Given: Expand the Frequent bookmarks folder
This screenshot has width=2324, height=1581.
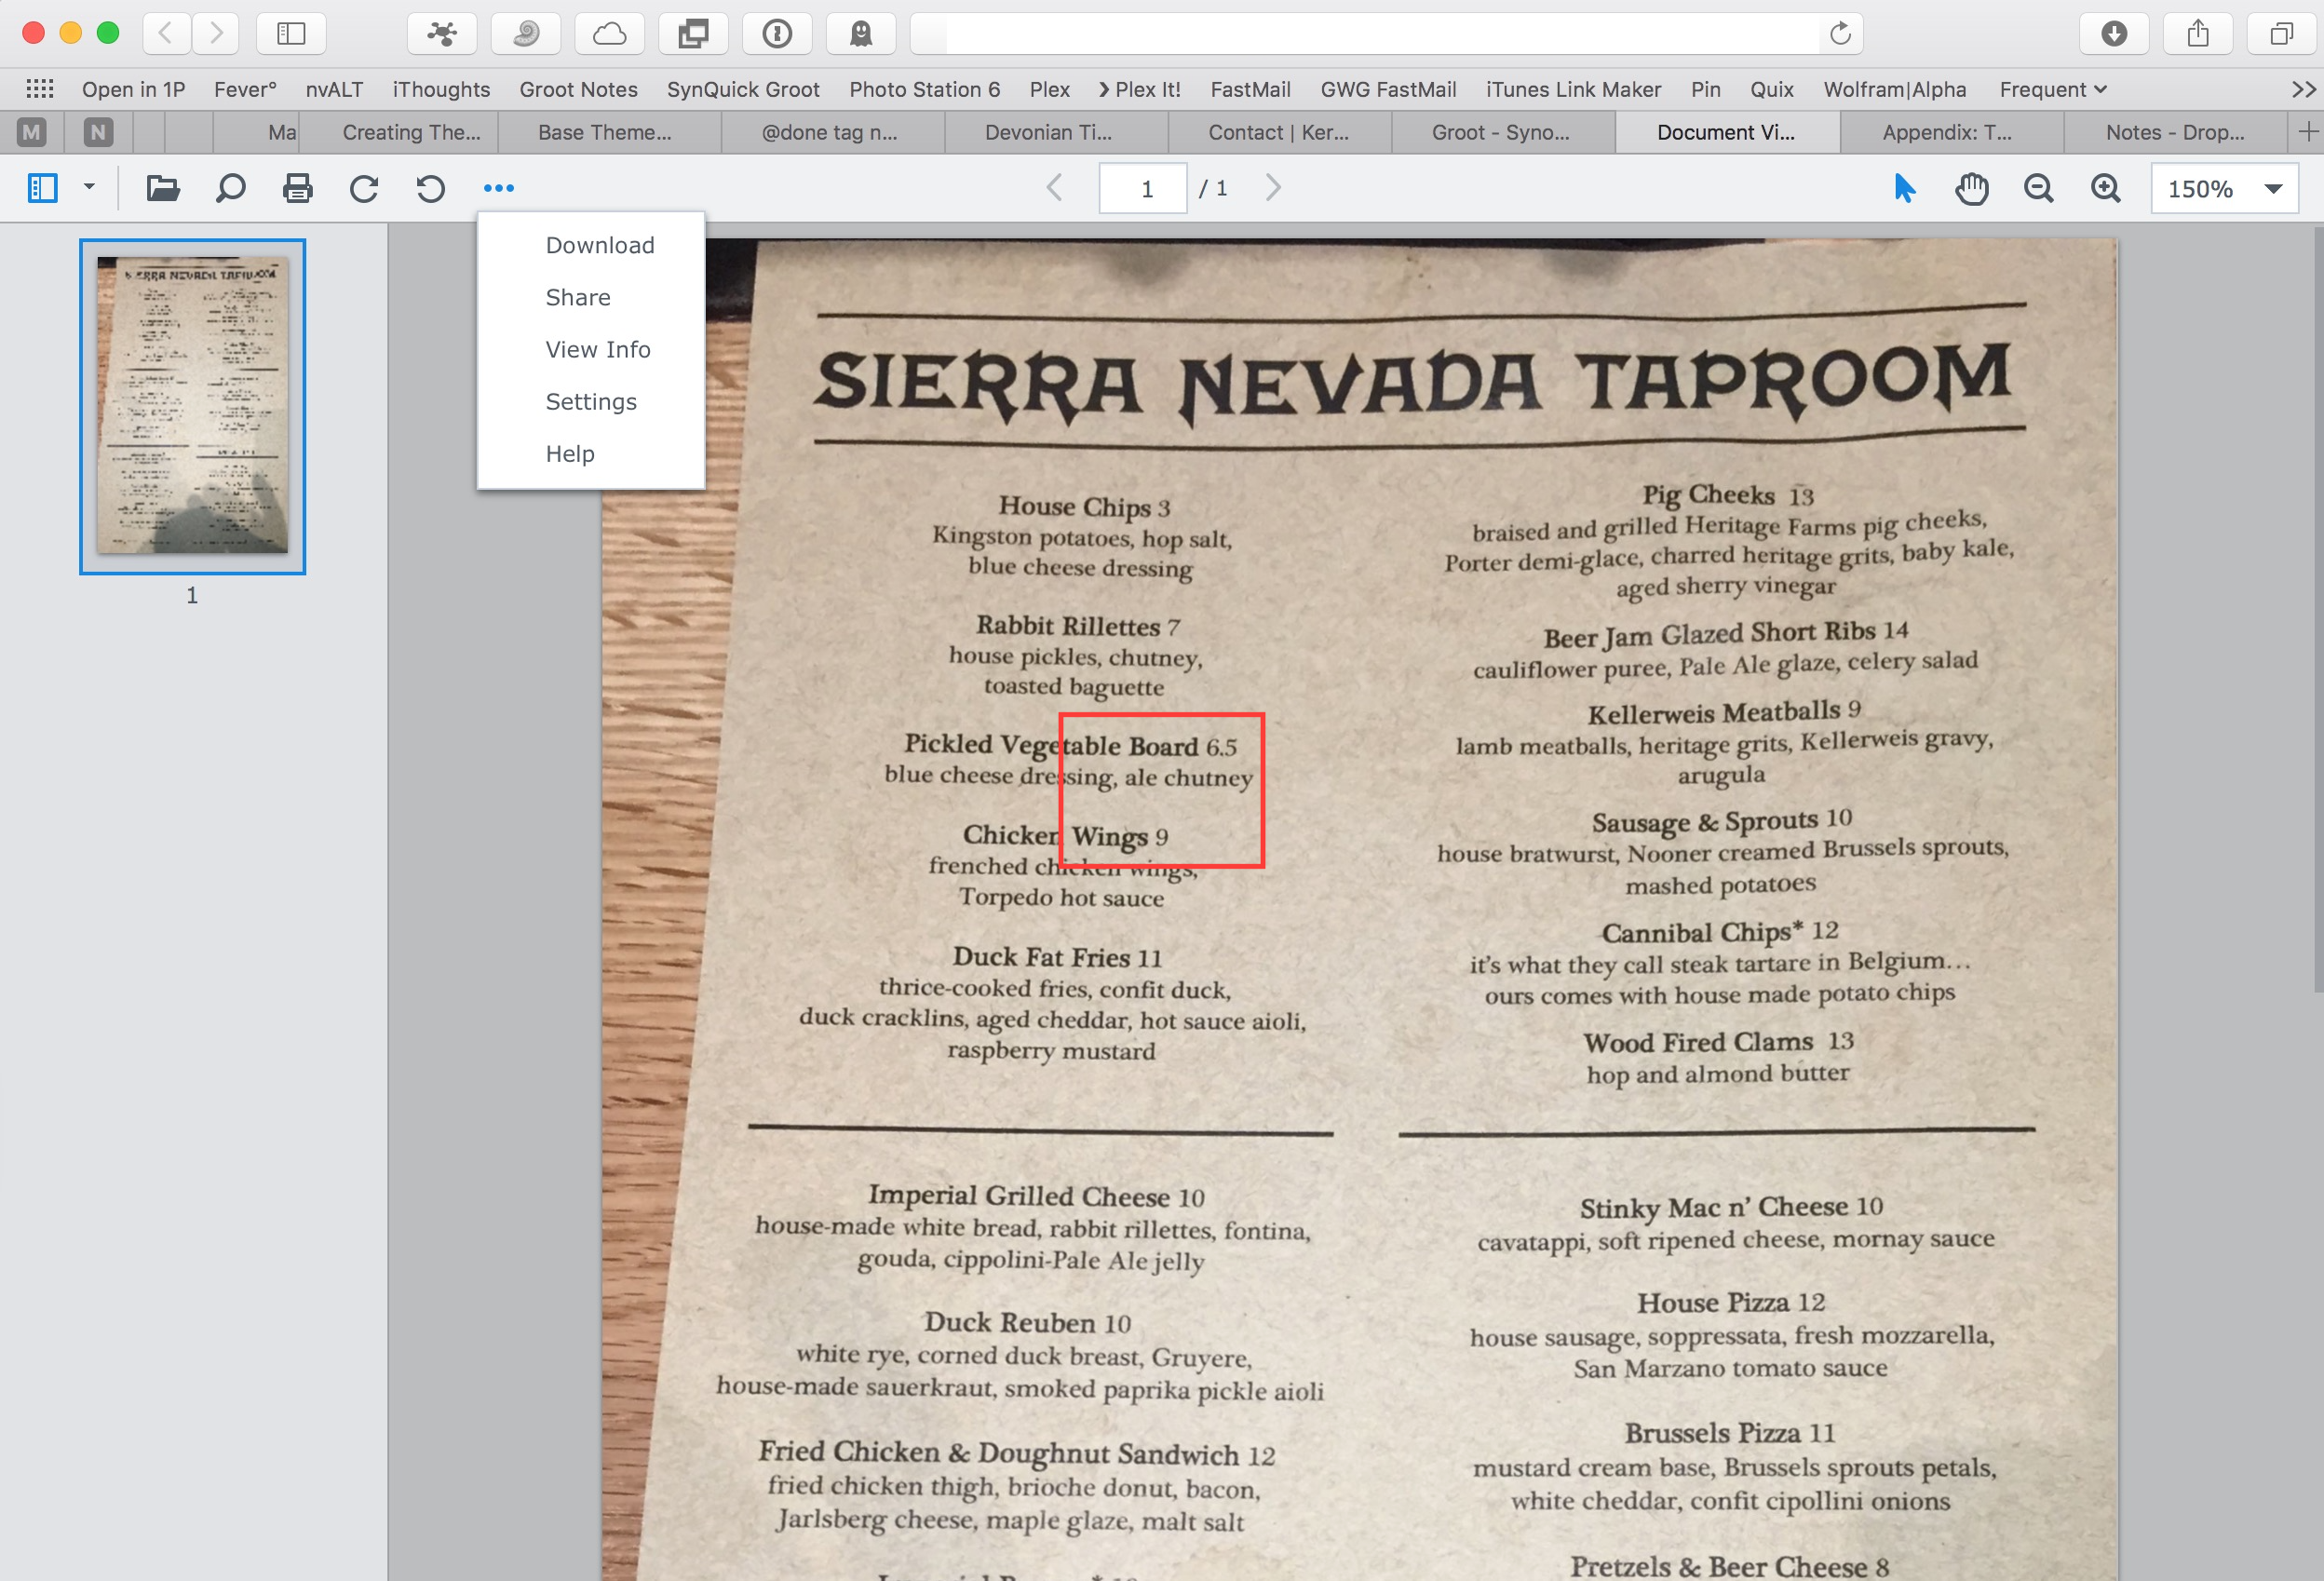Looking at the screenshot, I should click(x=2053, y=89).
